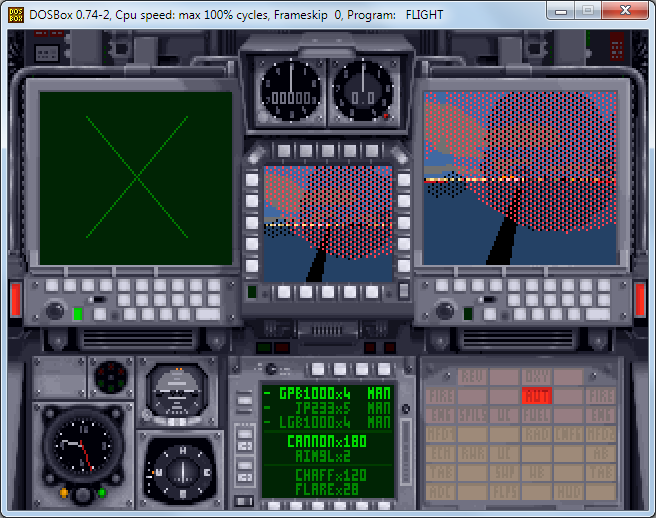The width and height of the screenshot is (656, 518).
Task: Turn the knob beneath the clock
Action: (82, 495)
